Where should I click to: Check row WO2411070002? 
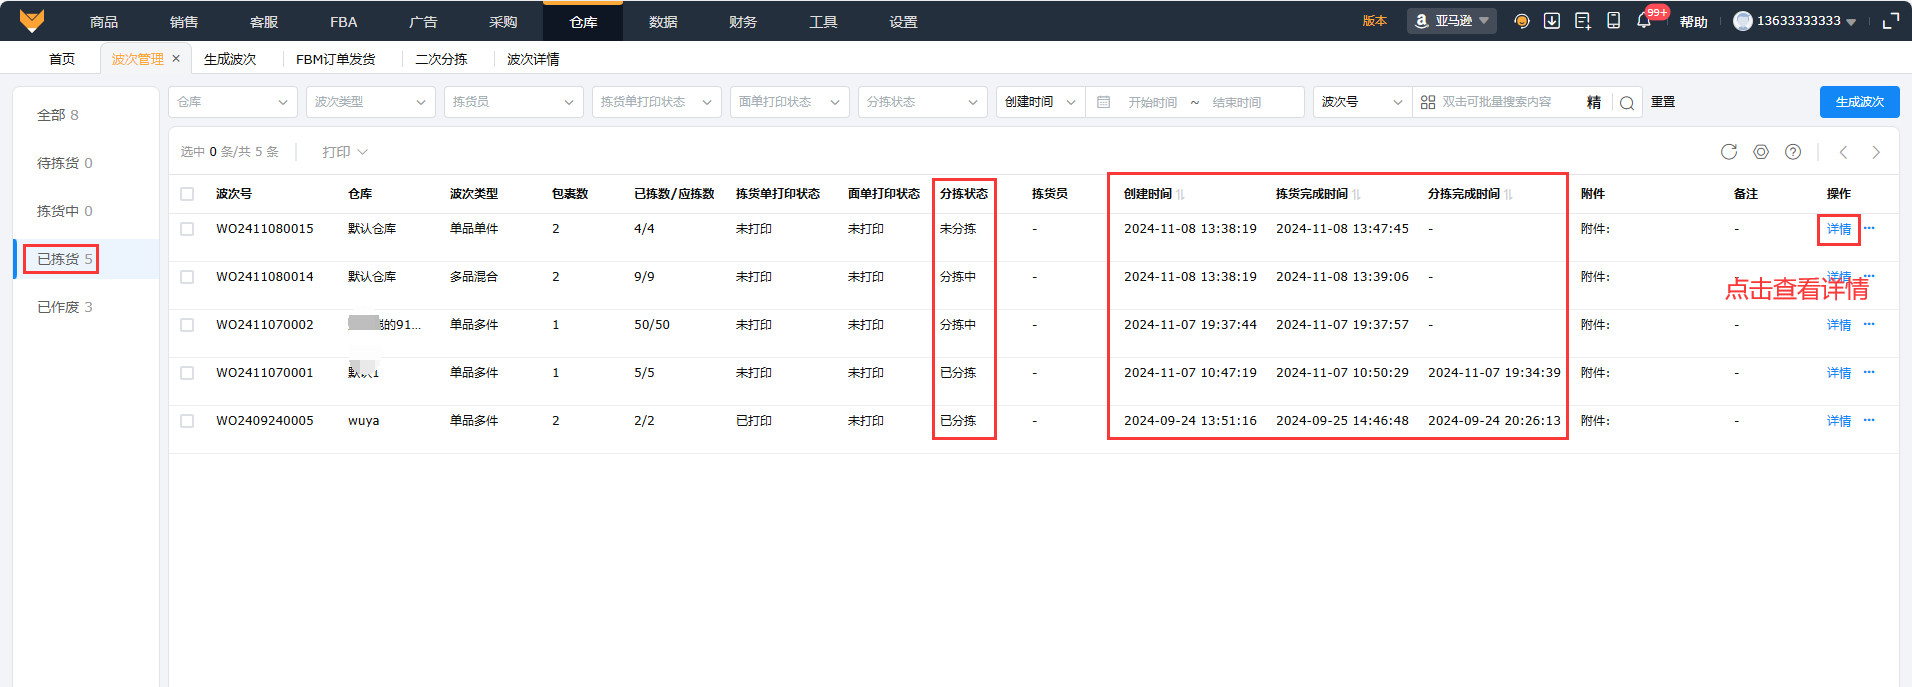coord(187,325)
